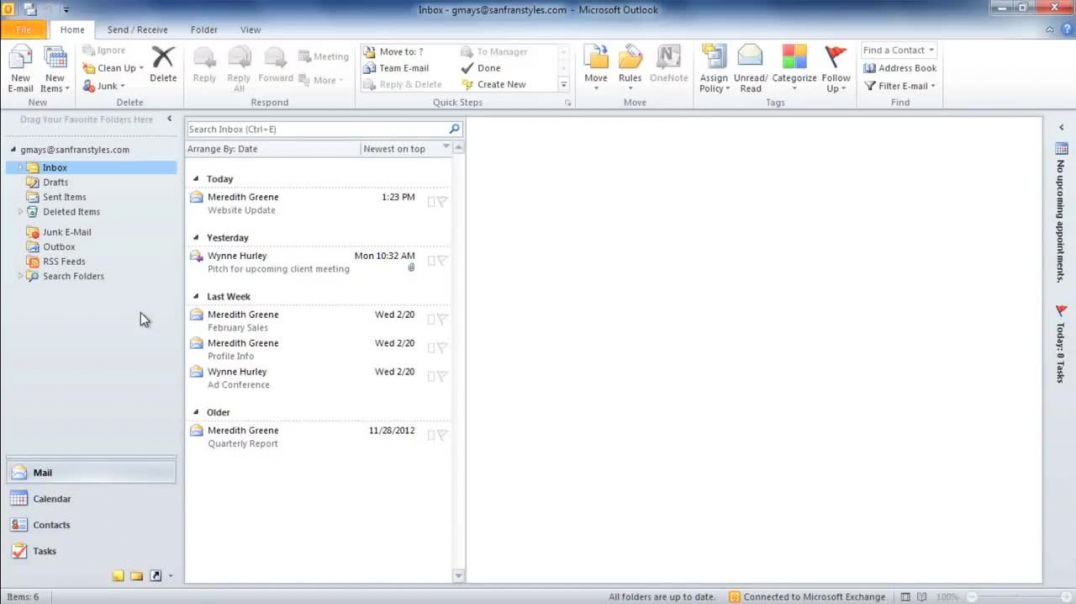
Task: Flag the Profile Info message
Action: pos(443,348)
